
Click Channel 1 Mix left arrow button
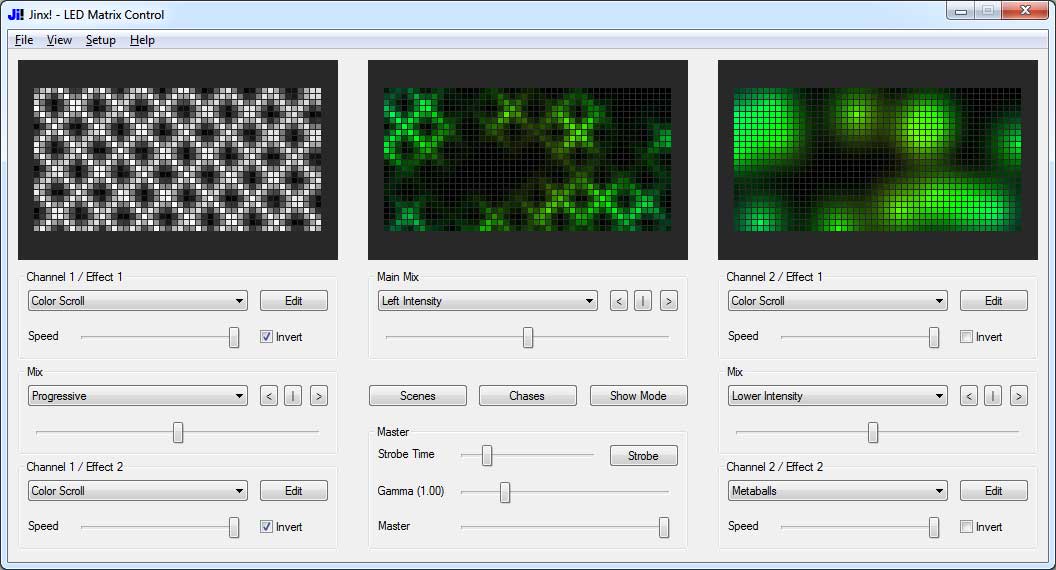coord(269,396)
